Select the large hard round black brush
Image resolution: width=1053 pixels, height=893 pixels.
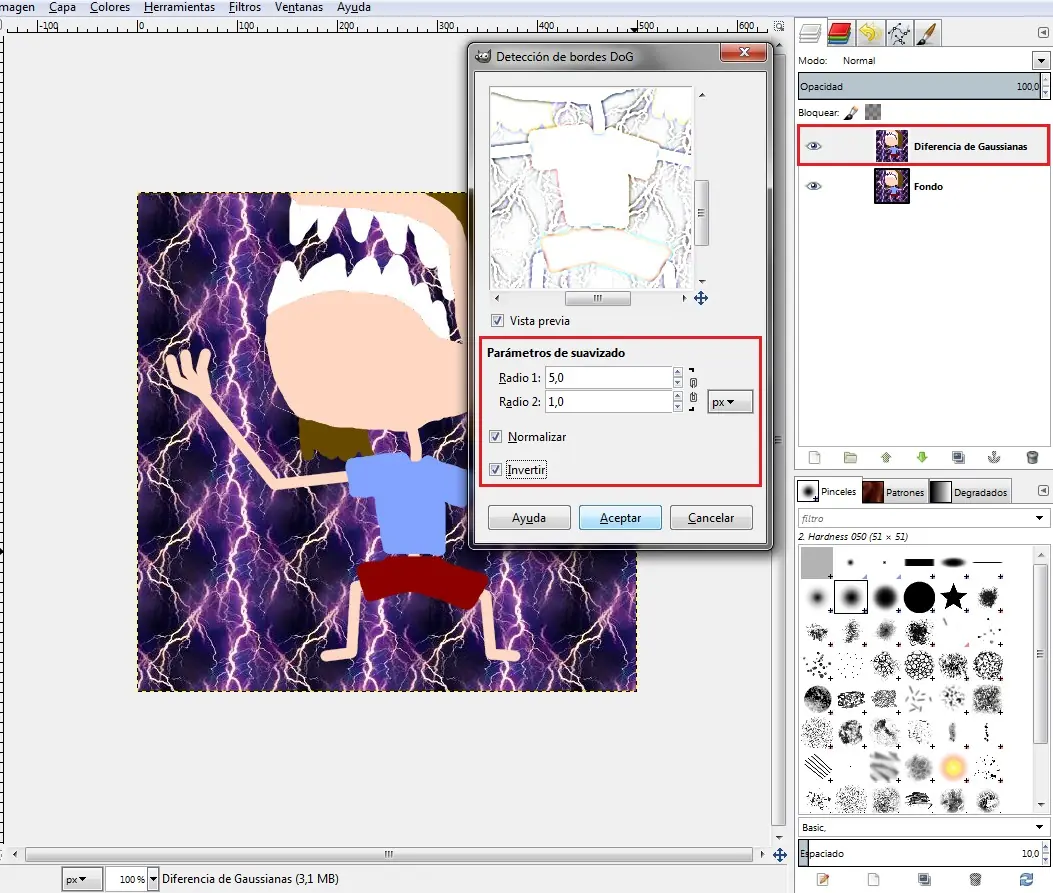[919, 596]
